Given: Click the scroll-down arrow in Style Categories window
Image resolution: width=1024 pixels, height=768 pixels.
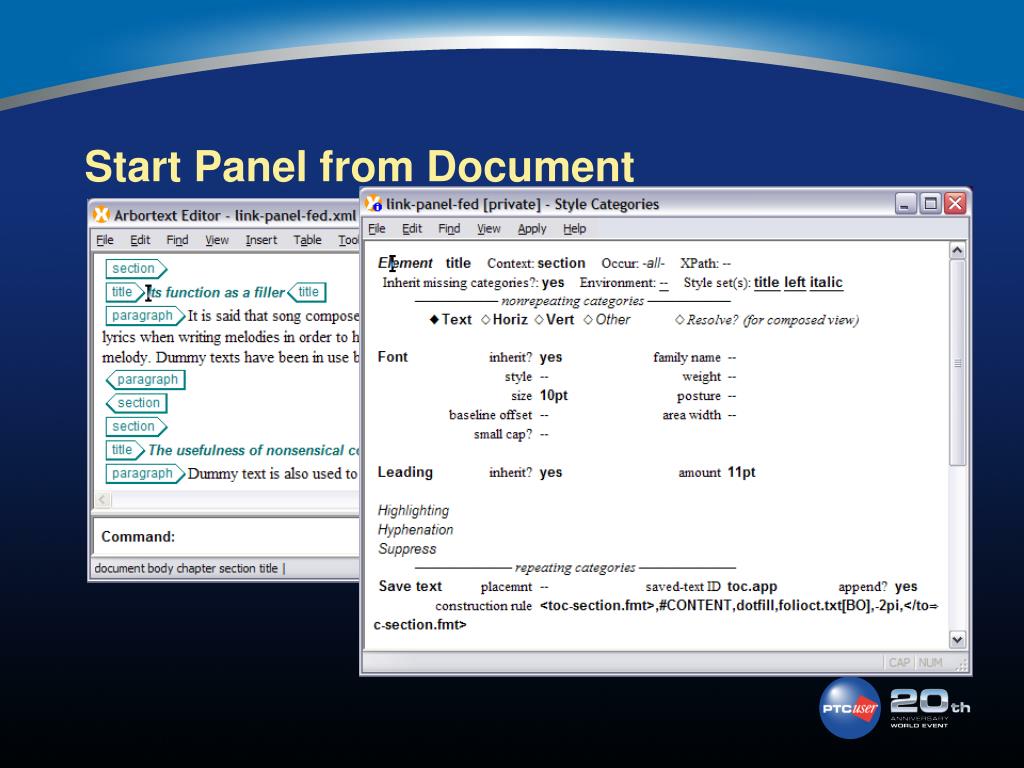Looking at the screenshot, I should [x=957, y=639].
